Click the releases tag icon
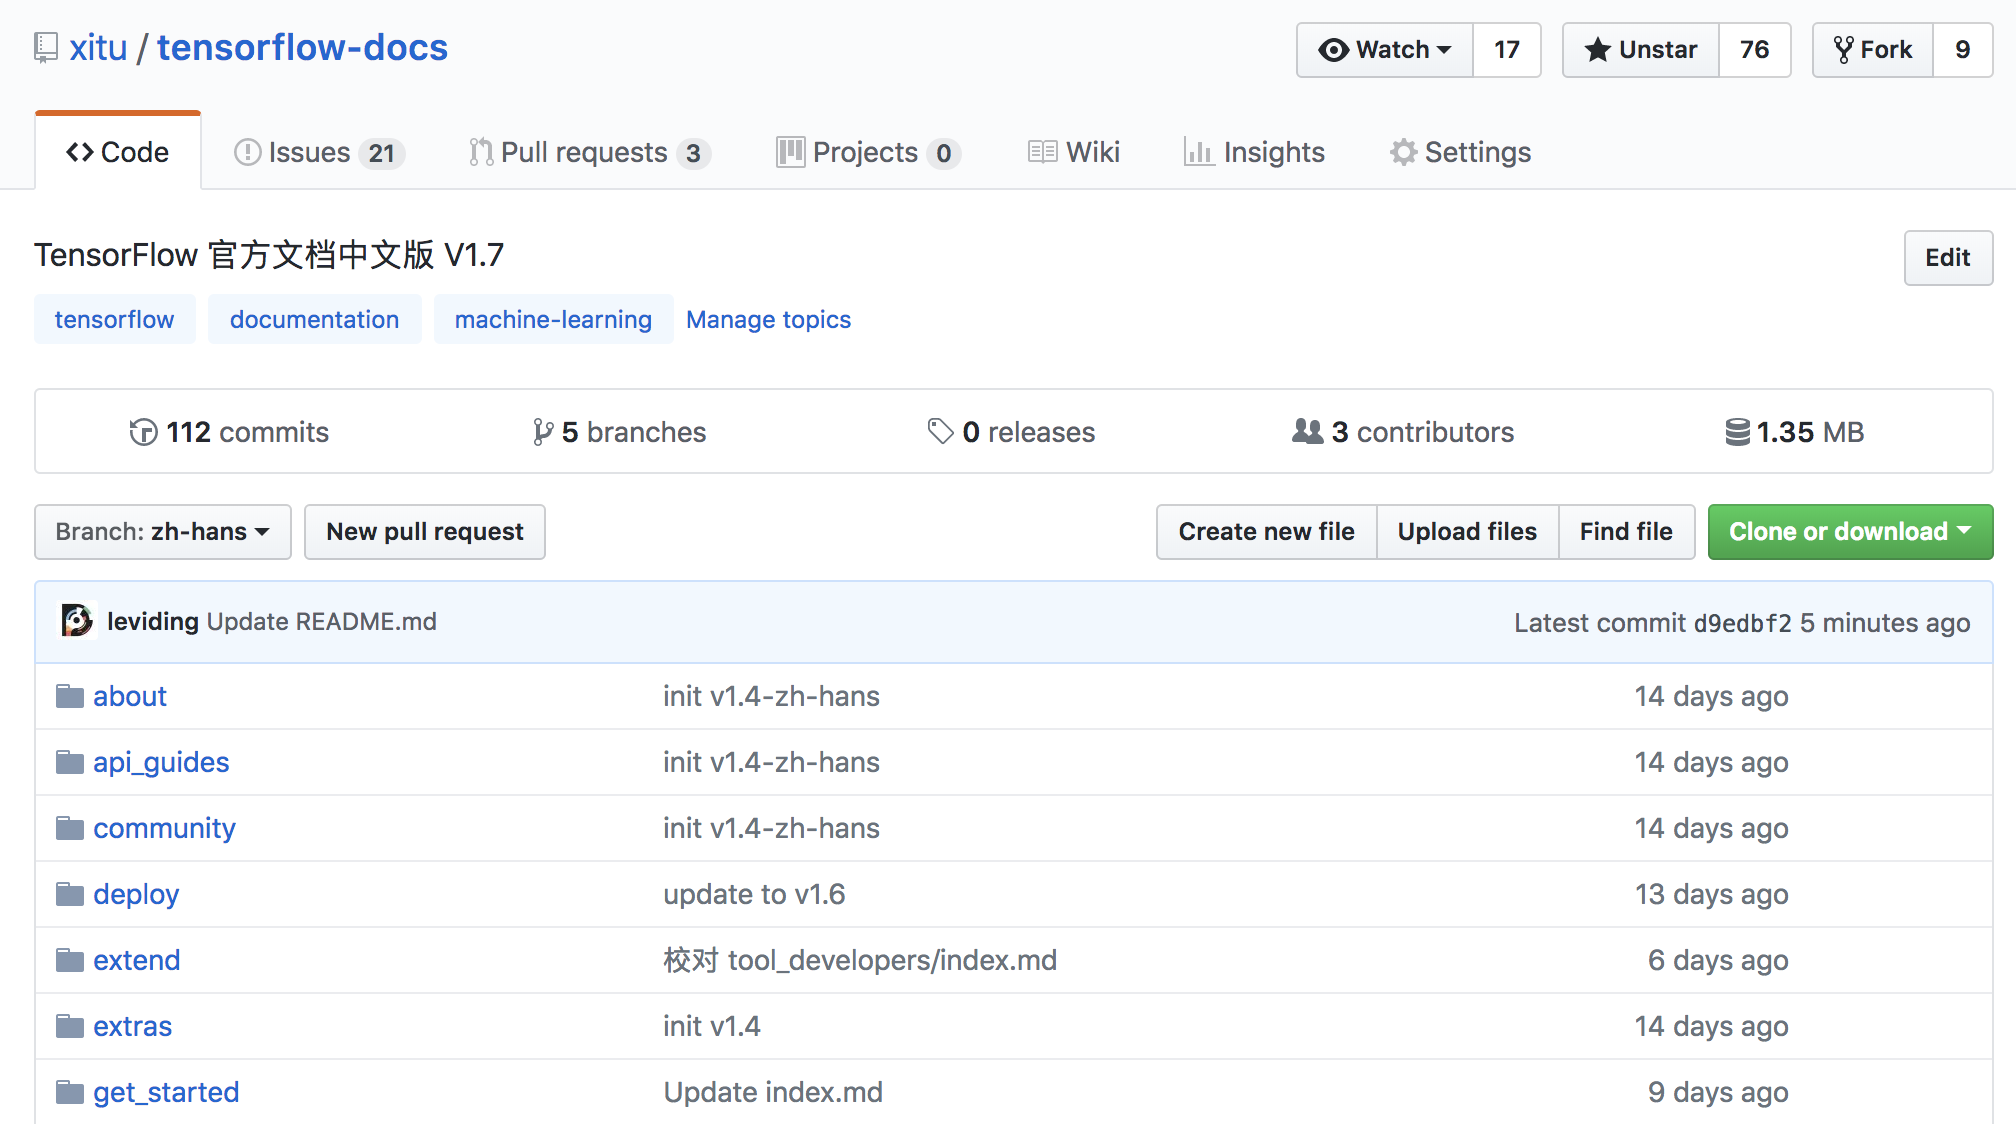The image size is (2016, 1124). (940, 431)
